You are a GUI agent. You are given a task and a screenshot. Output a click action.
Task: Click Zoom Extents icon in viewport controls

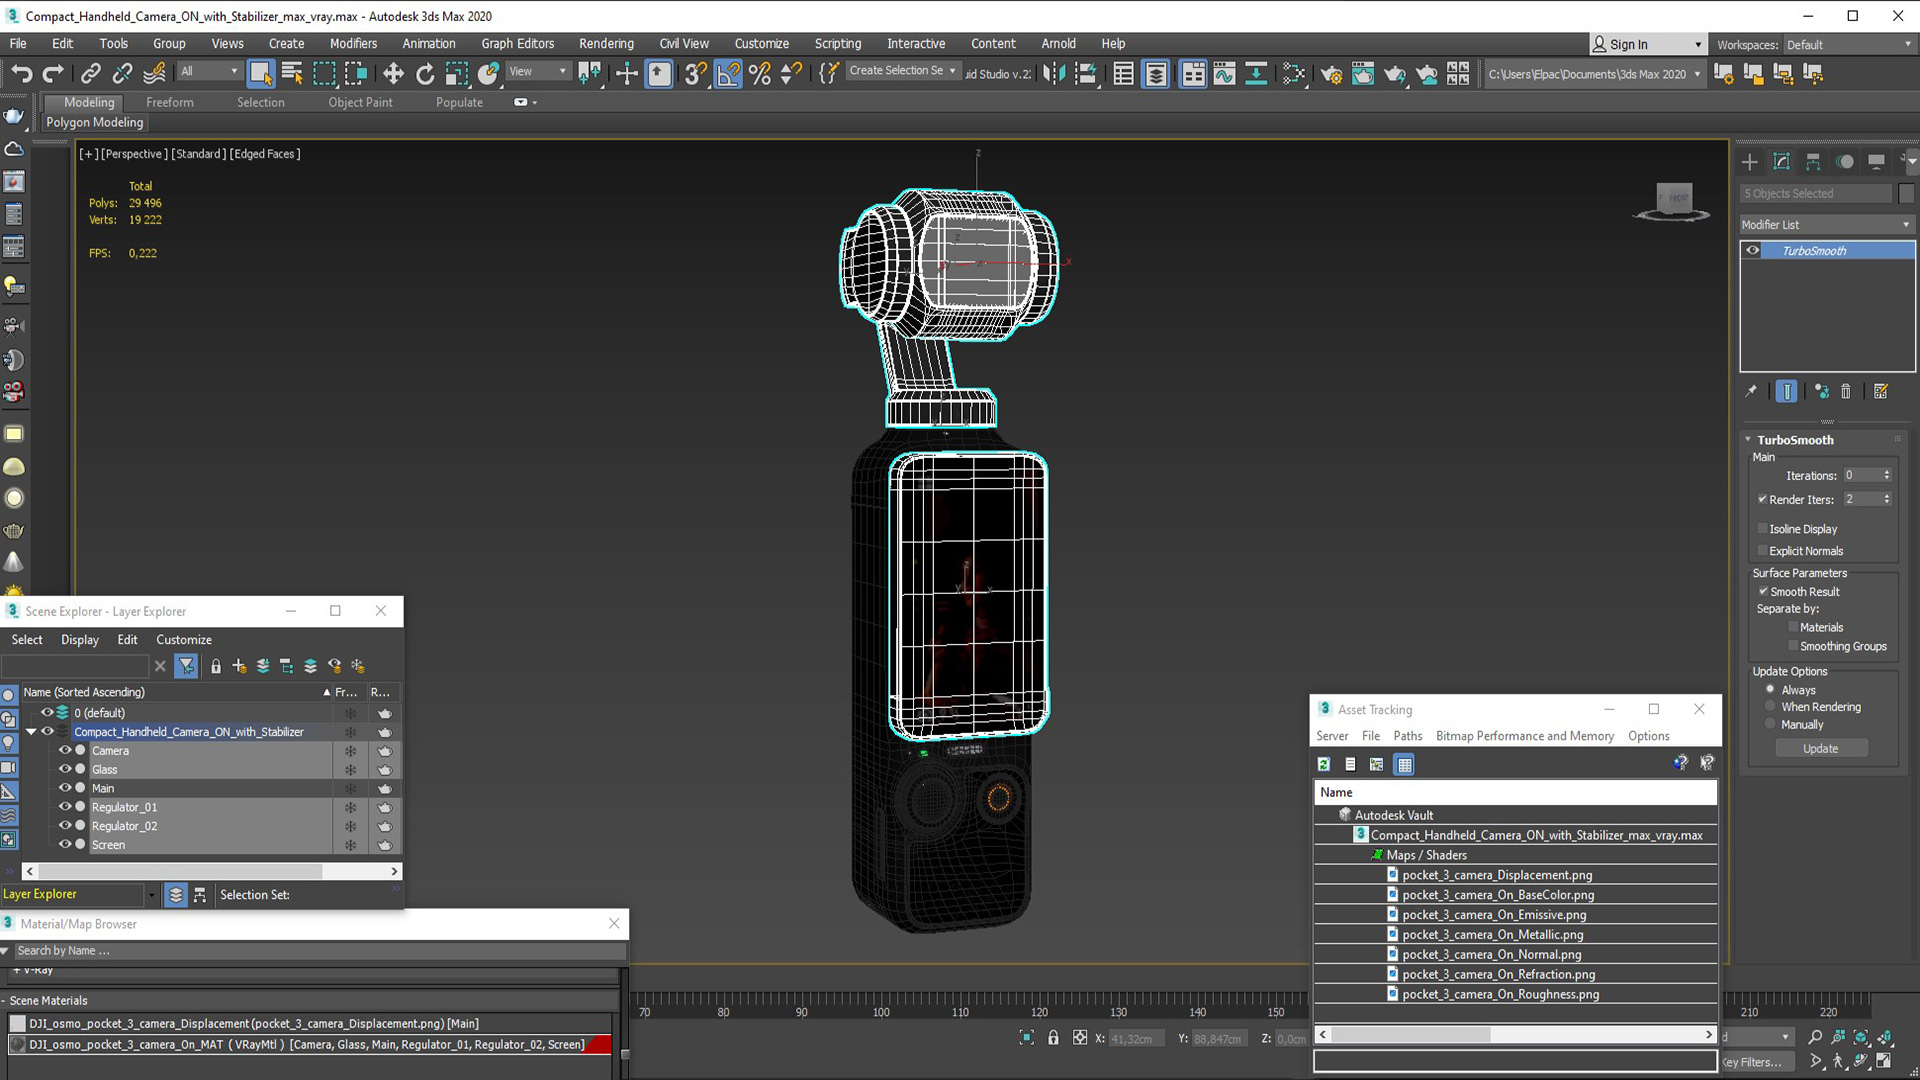[1861, 1037]
